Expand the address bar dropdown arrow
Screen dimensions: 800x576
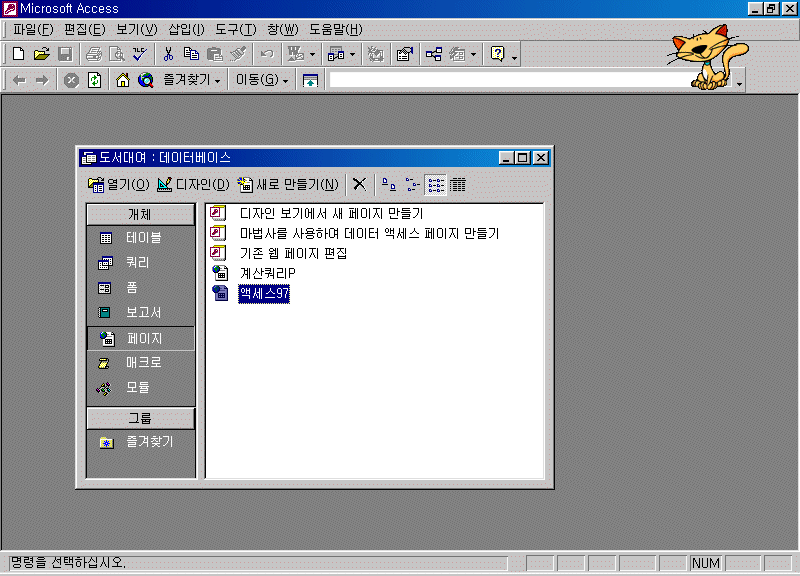[739, 82]
